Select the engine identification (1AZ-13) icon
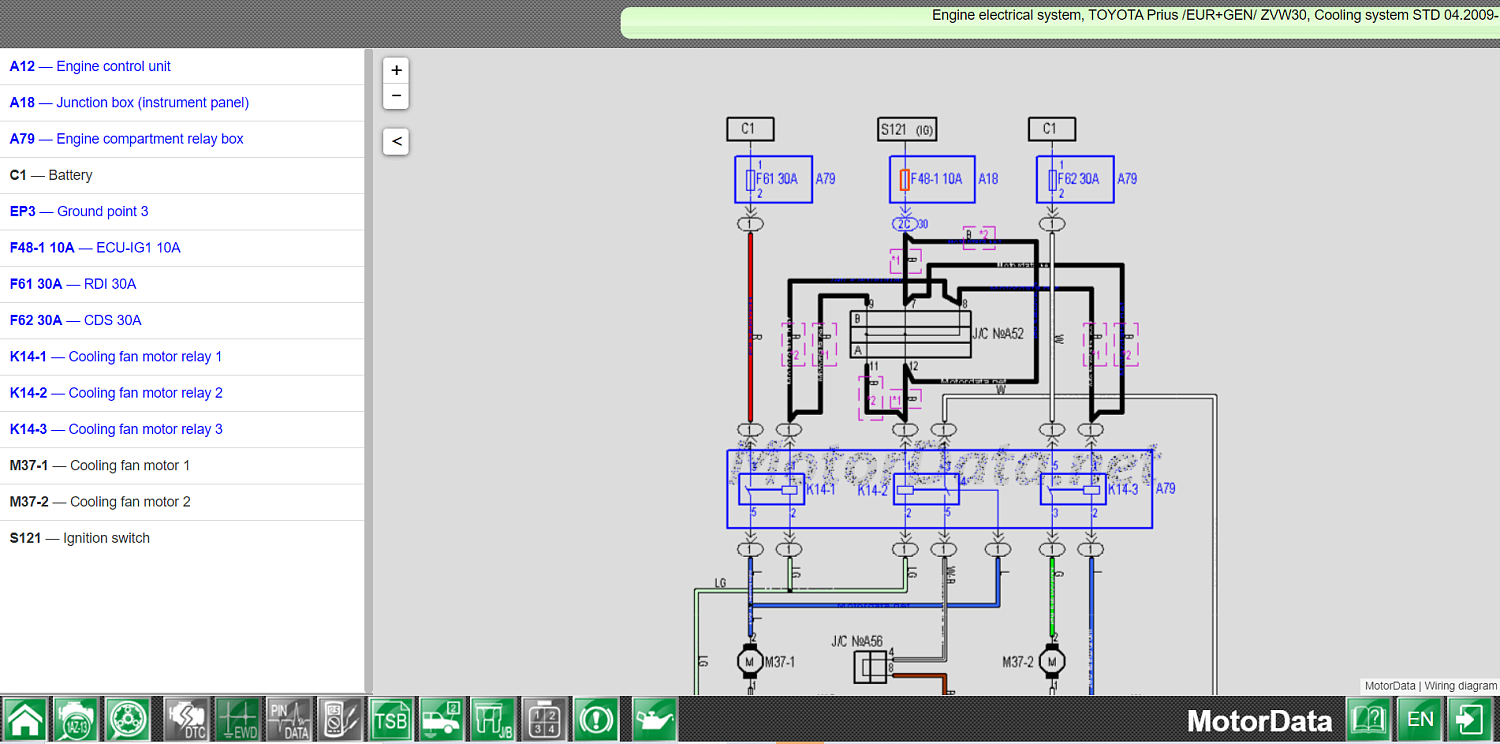This screenshot has width=1500, height=744. pyautogui.click(x=76, y=719)
